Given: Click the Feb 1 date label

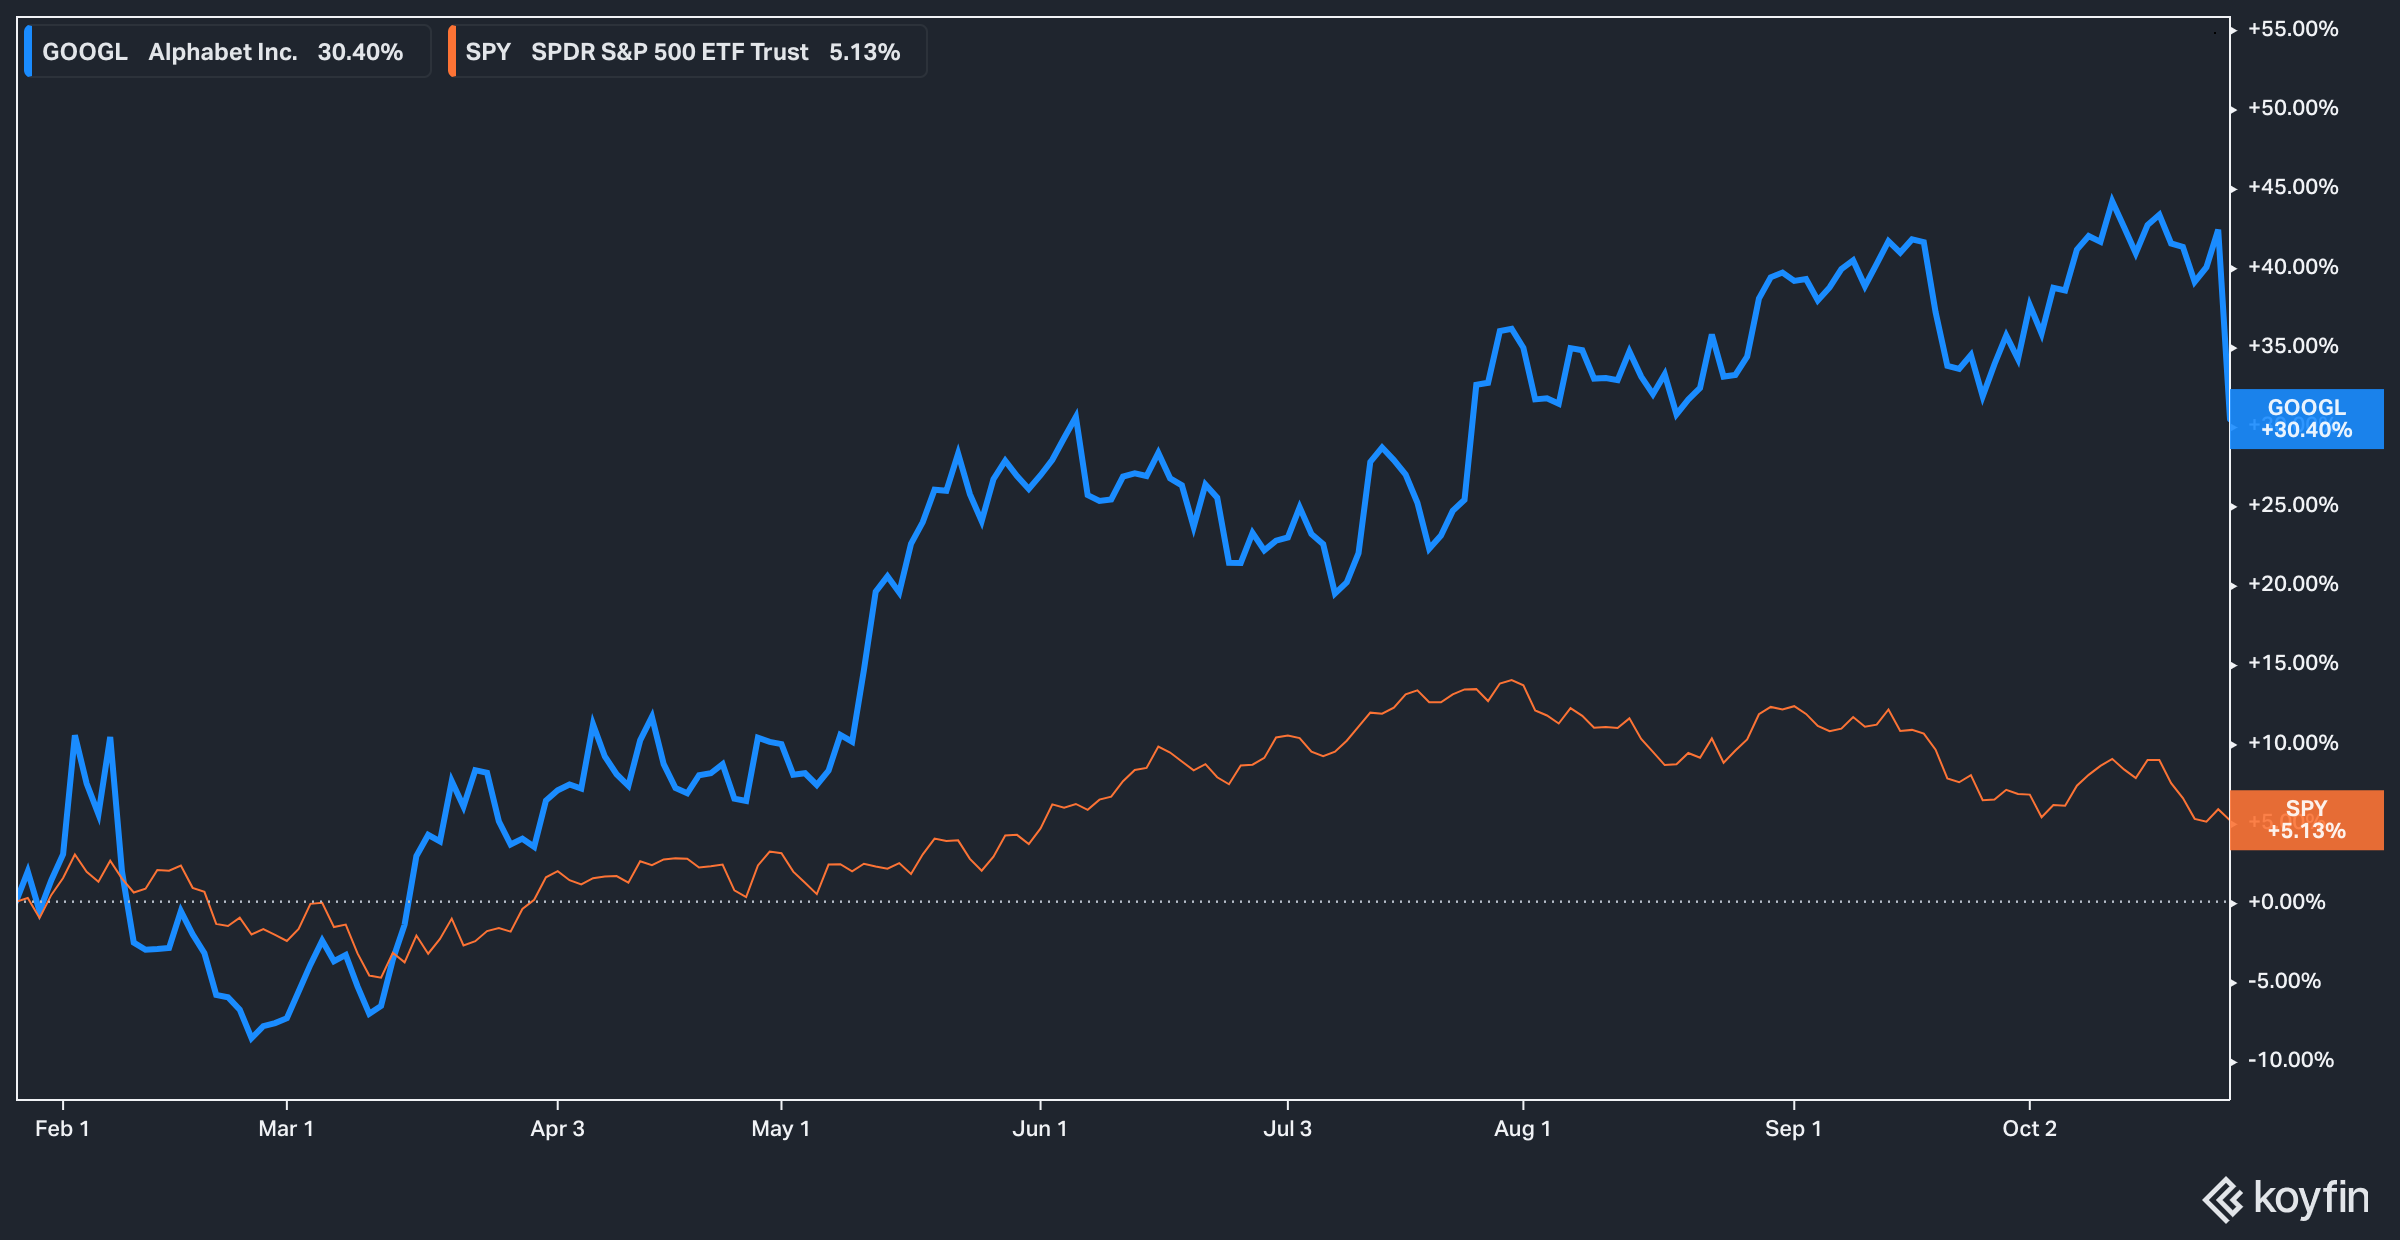Looking at the screenshot, I should click(x=62, y=1129).
